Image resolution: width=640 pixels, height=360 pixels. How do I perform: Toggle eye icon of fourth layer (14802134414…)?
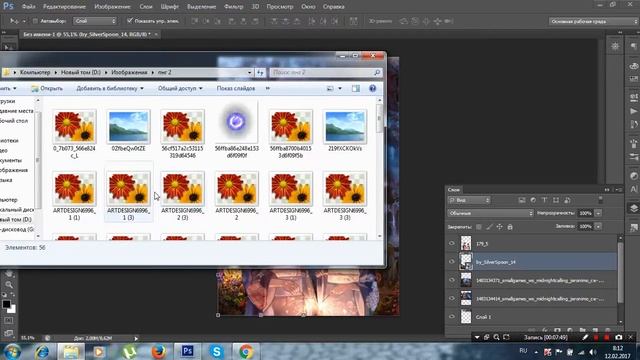click(x=452, y=298)
